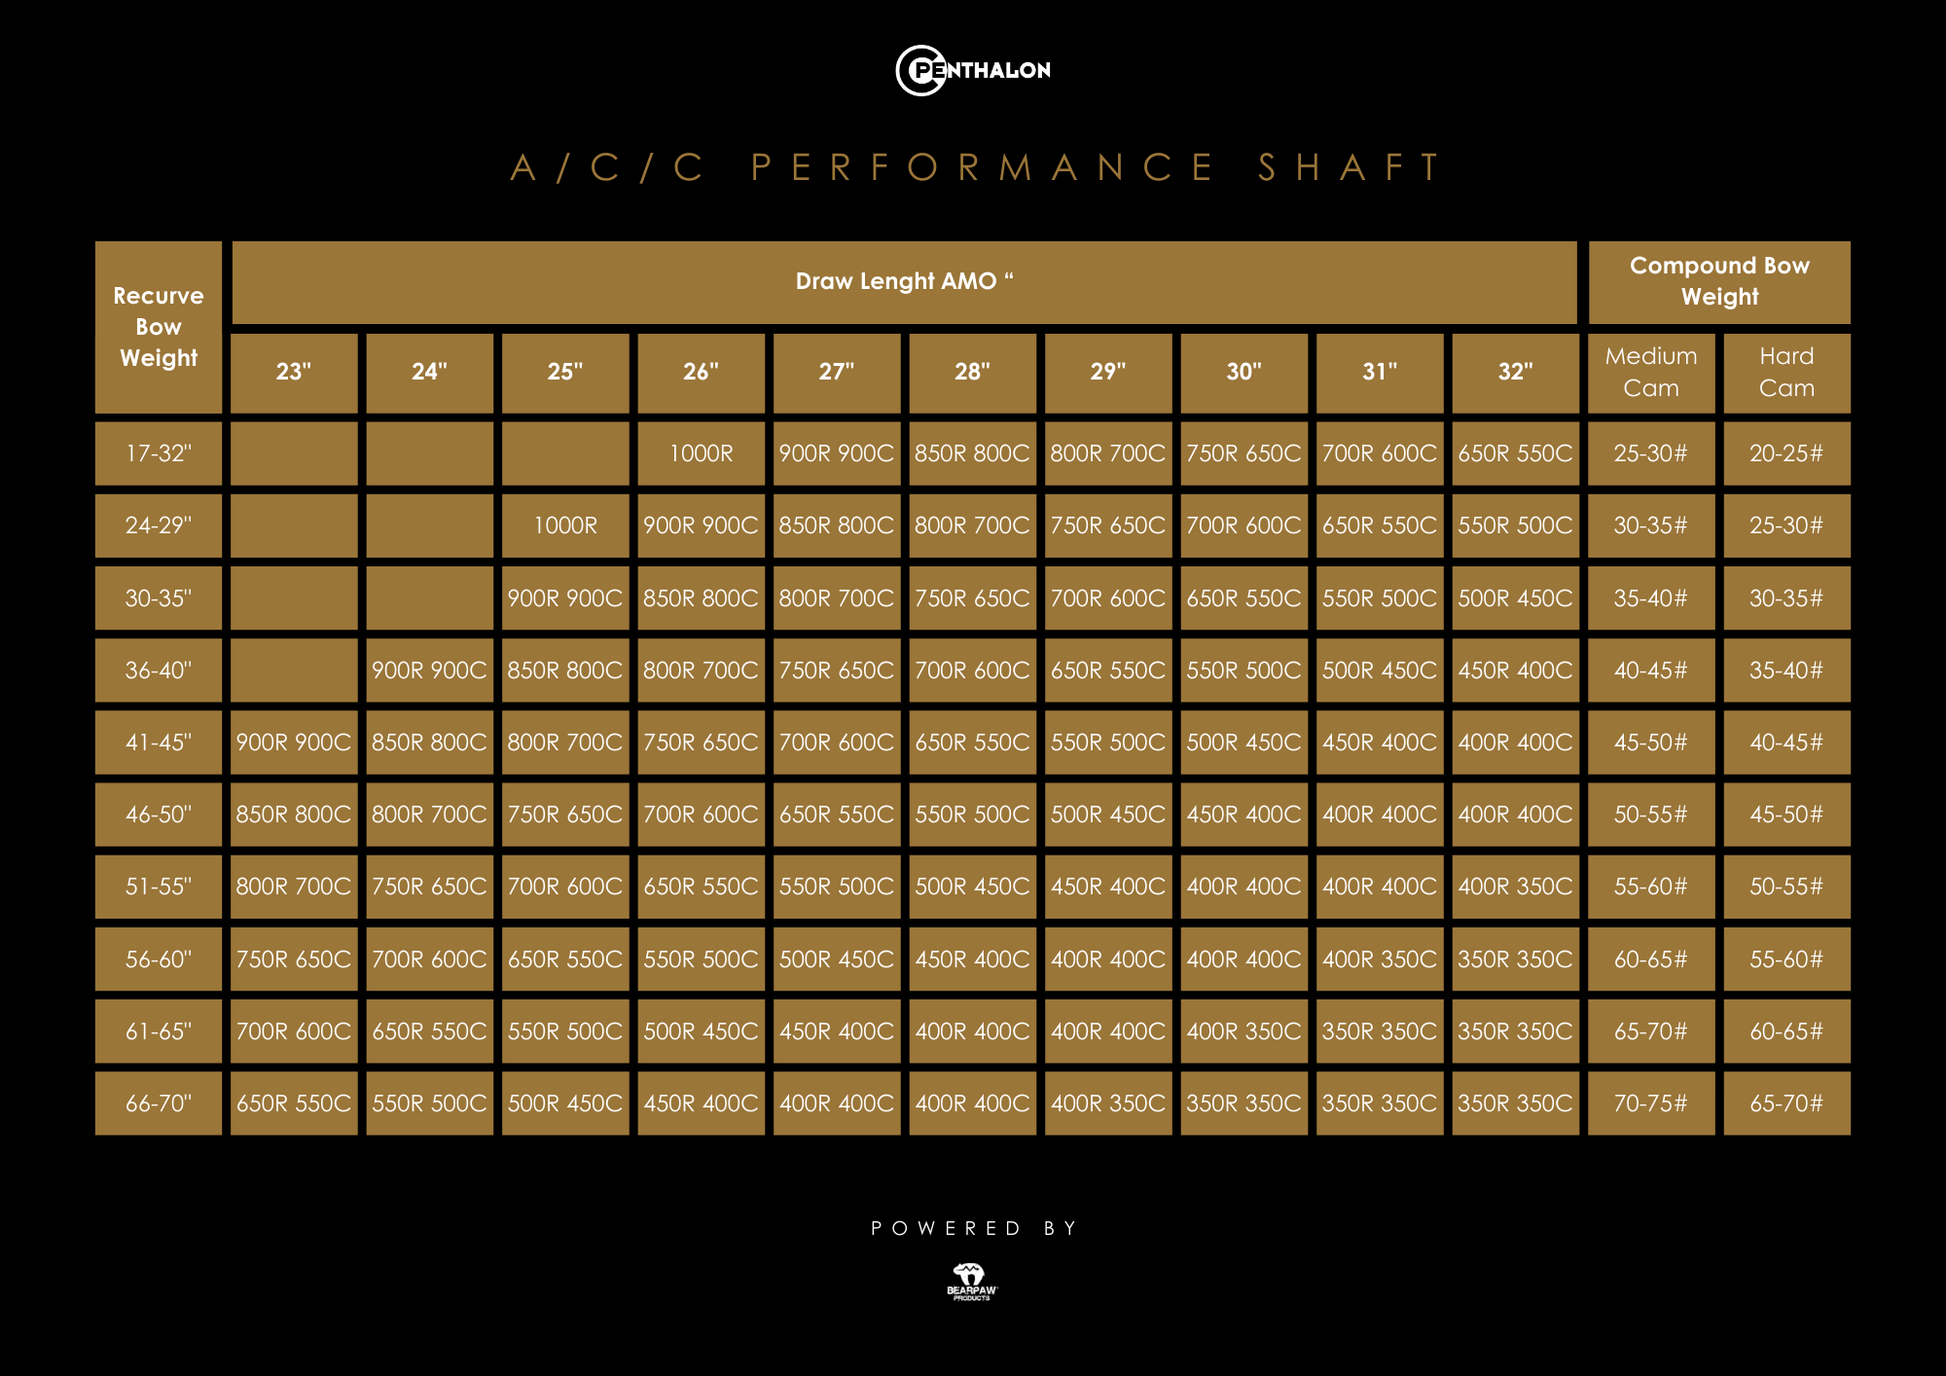Click the Medium Cam column header
Image resolution: width=1946 pixels, height=1376 pixels.
click(1650, 372)
